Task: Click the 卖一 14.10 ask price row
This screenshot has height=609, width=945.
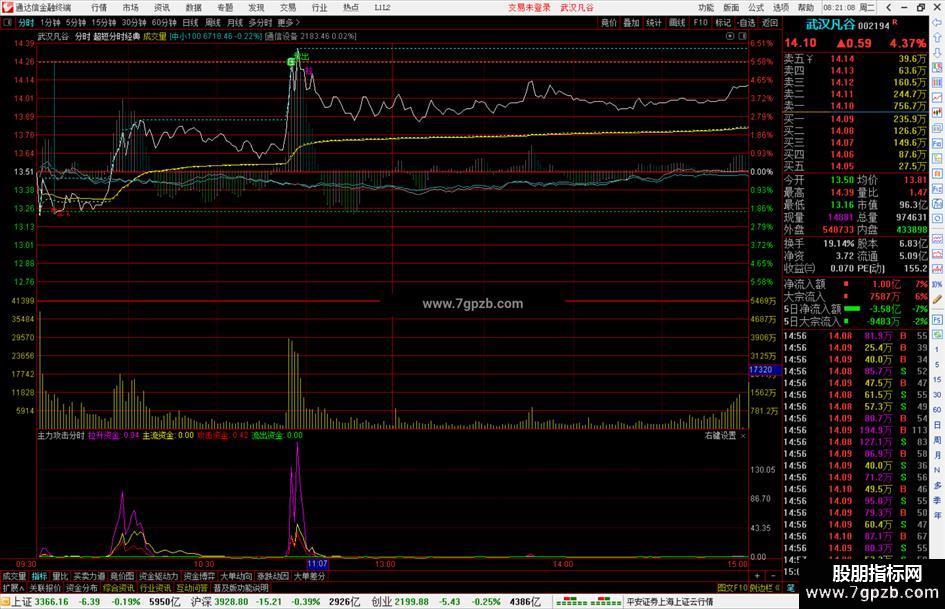Action: [x=855, y=106]
